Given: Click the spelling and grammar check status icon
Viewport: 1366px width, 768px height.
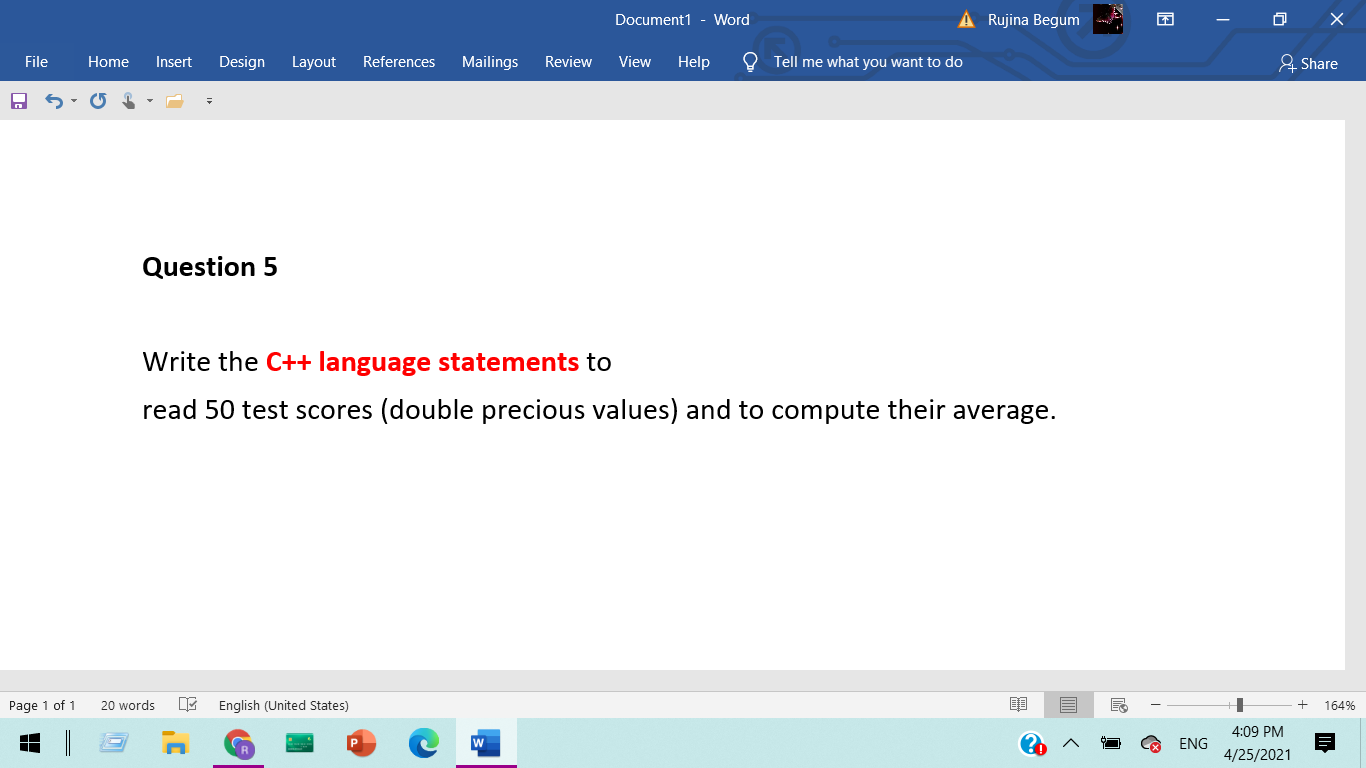Looking at the screenshot, I should (x=188, y=705).
